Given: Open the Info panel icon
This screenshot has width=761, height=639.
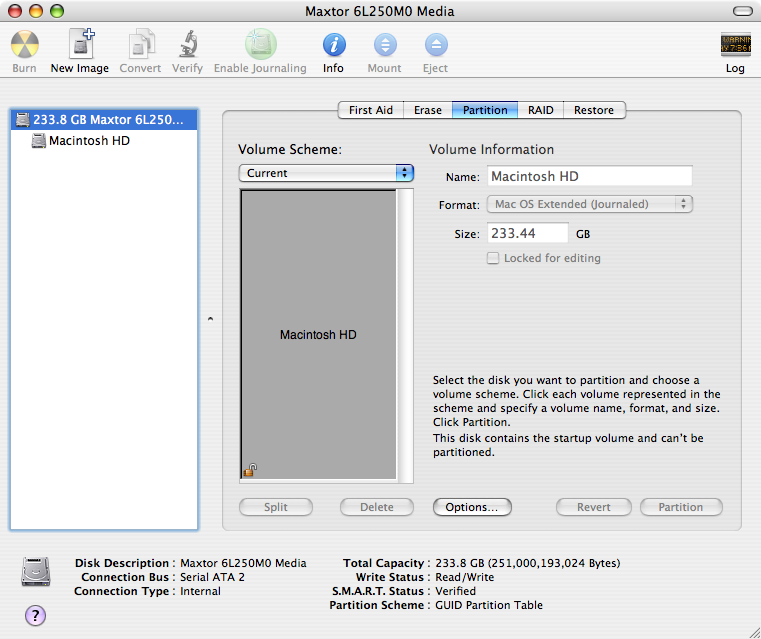Looking at the screenshot, I should coord(334,45).
